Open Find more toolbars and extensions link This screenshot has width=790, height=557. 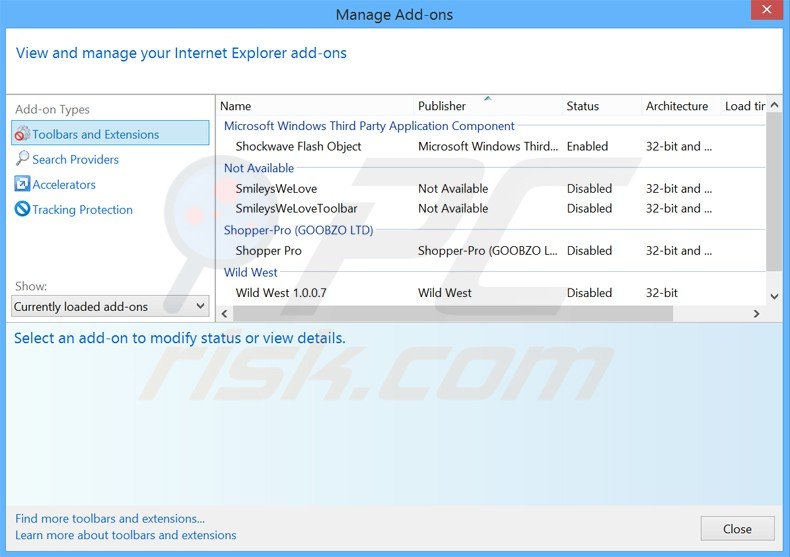click(x=110, y=519)
